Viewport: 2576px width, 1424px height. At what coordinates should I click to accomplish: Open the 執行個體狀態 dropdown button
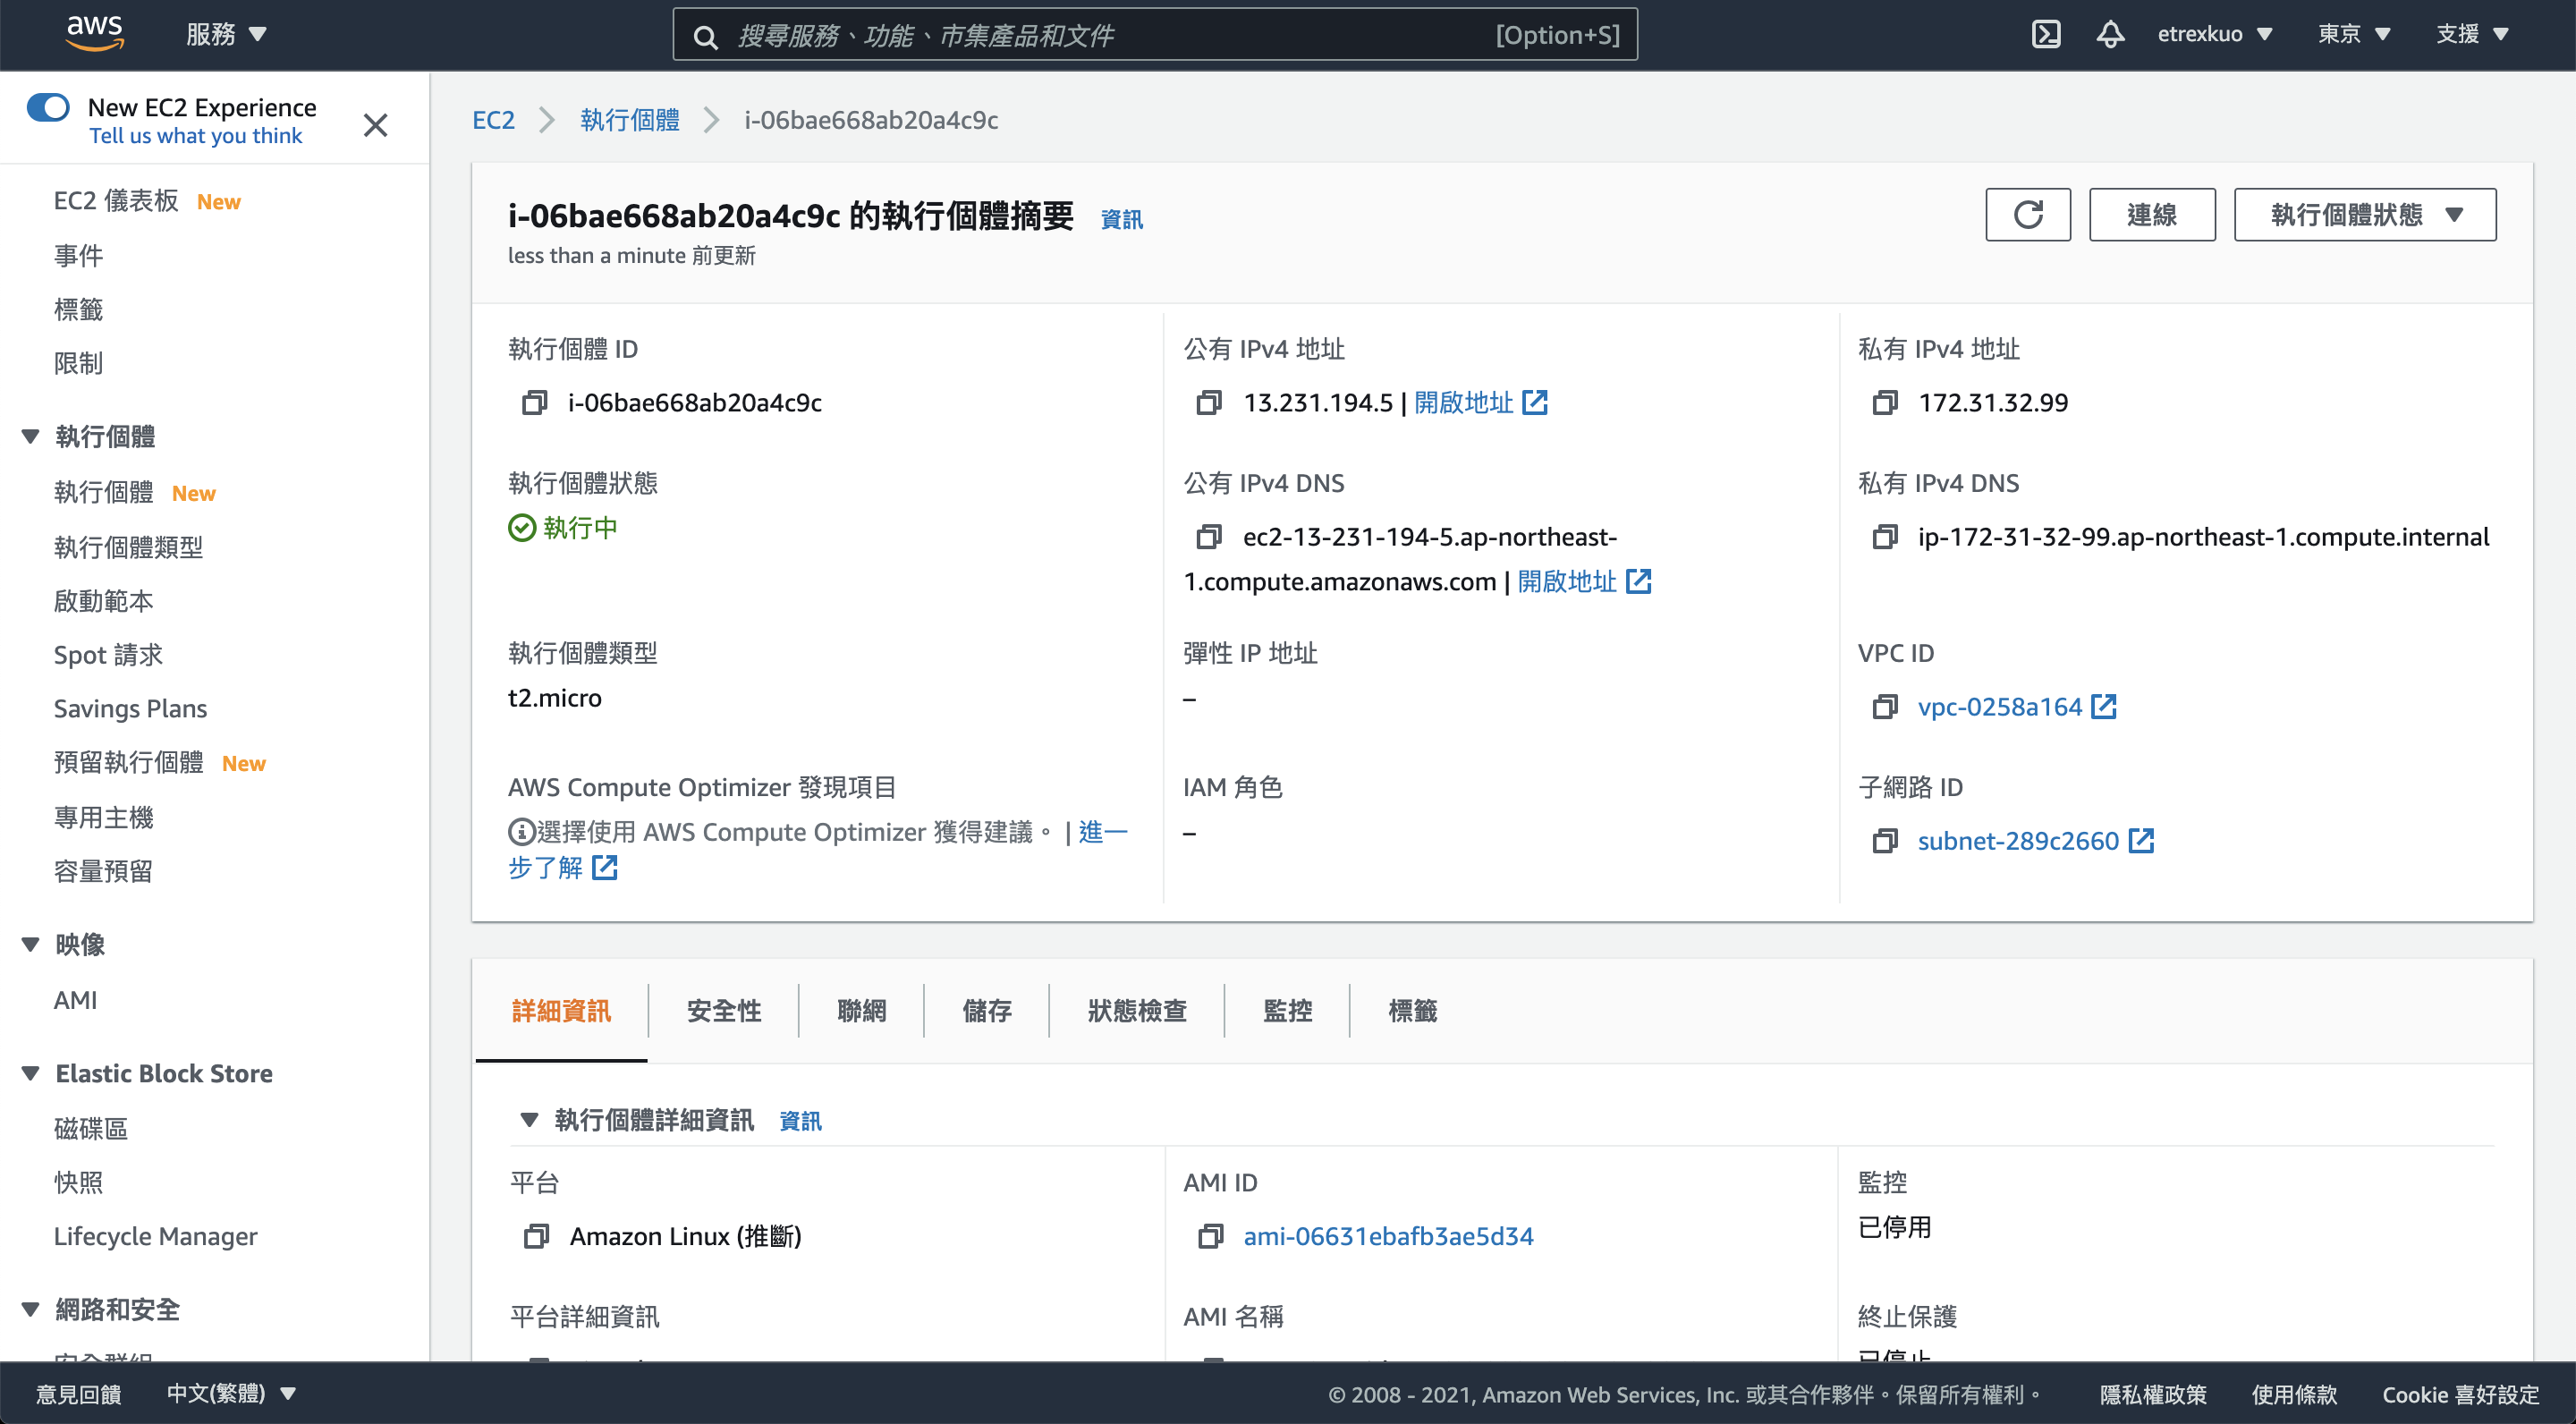(x=2364, y=214)
